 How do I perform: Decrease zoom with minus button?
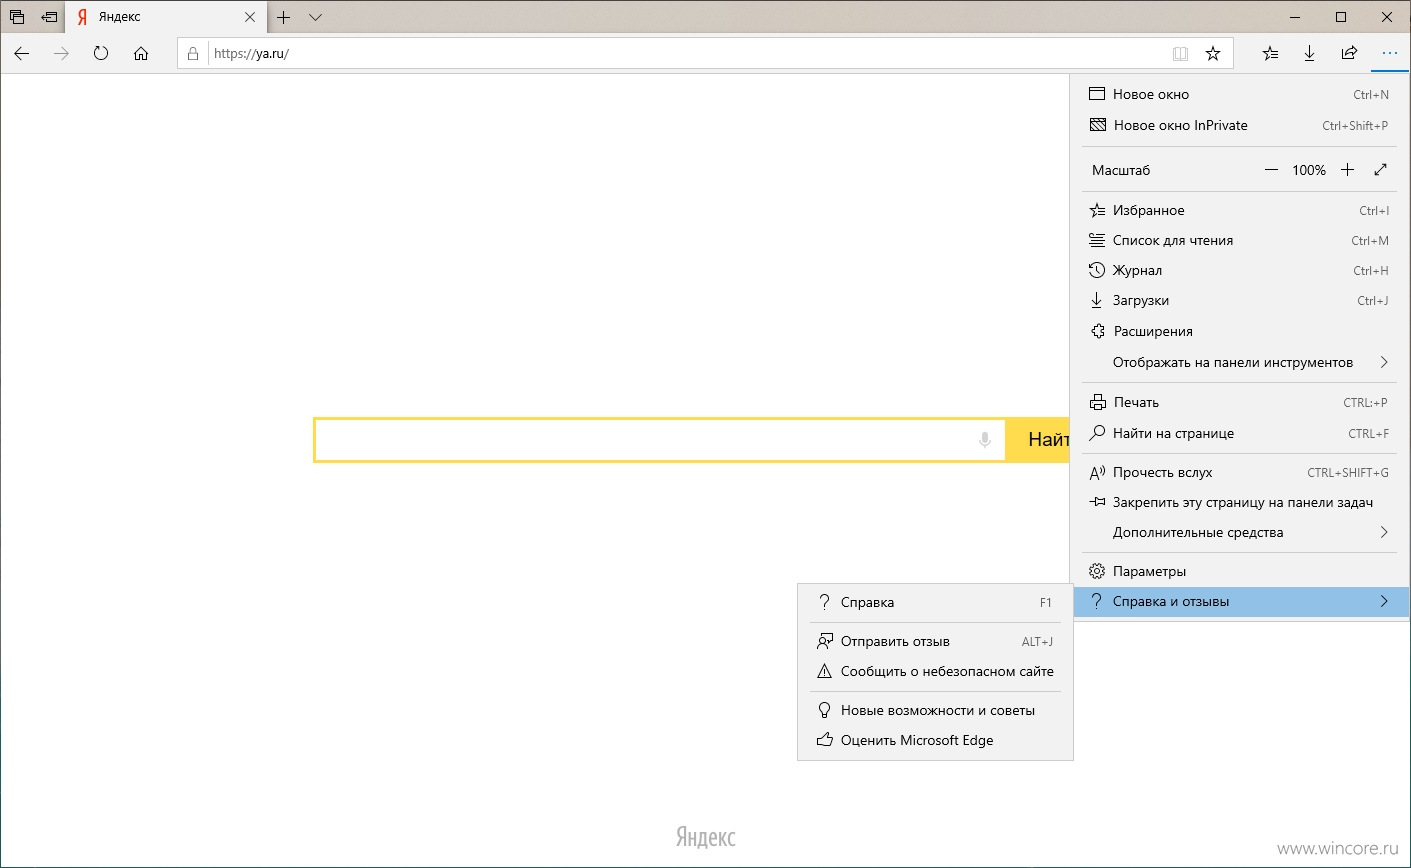pos(1271,170)
